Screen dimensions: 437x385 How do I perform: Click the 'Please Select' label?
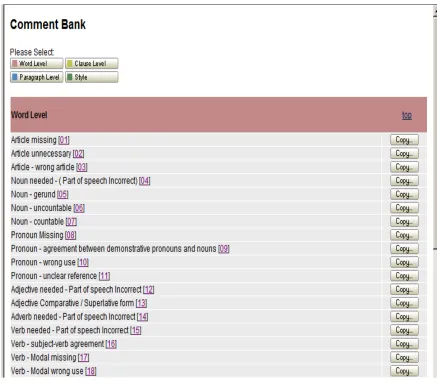[x=32, y=52]
